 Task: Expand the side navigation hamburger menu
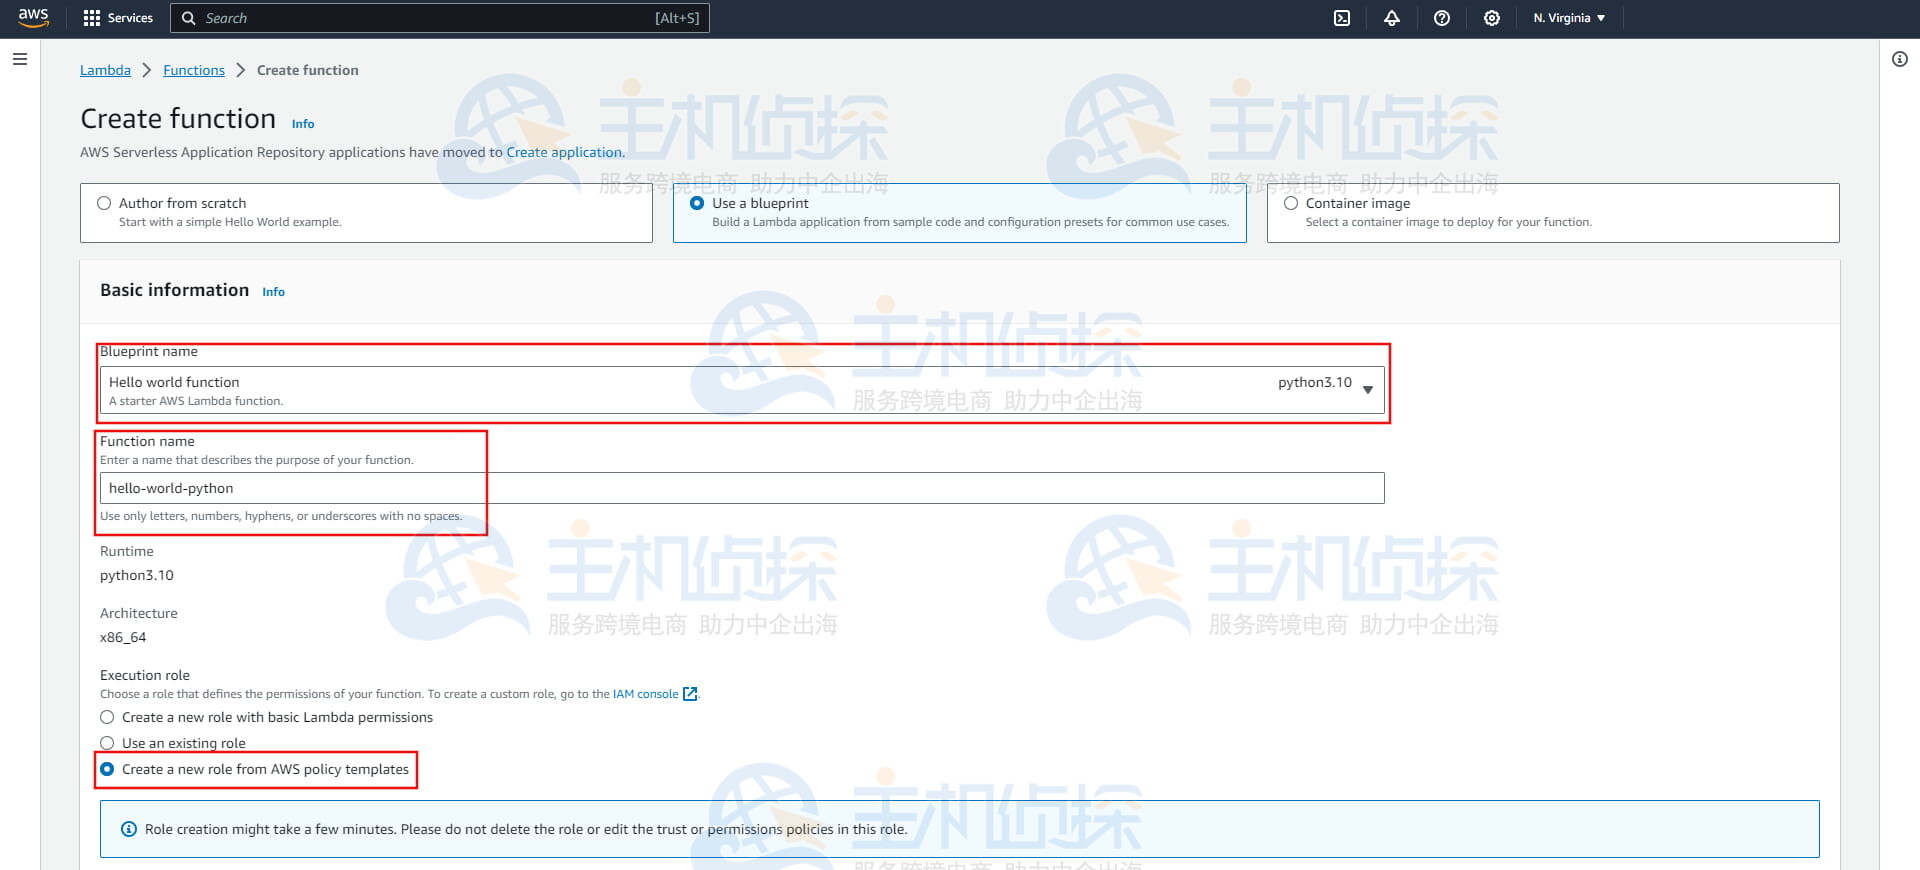coord(20,59)
